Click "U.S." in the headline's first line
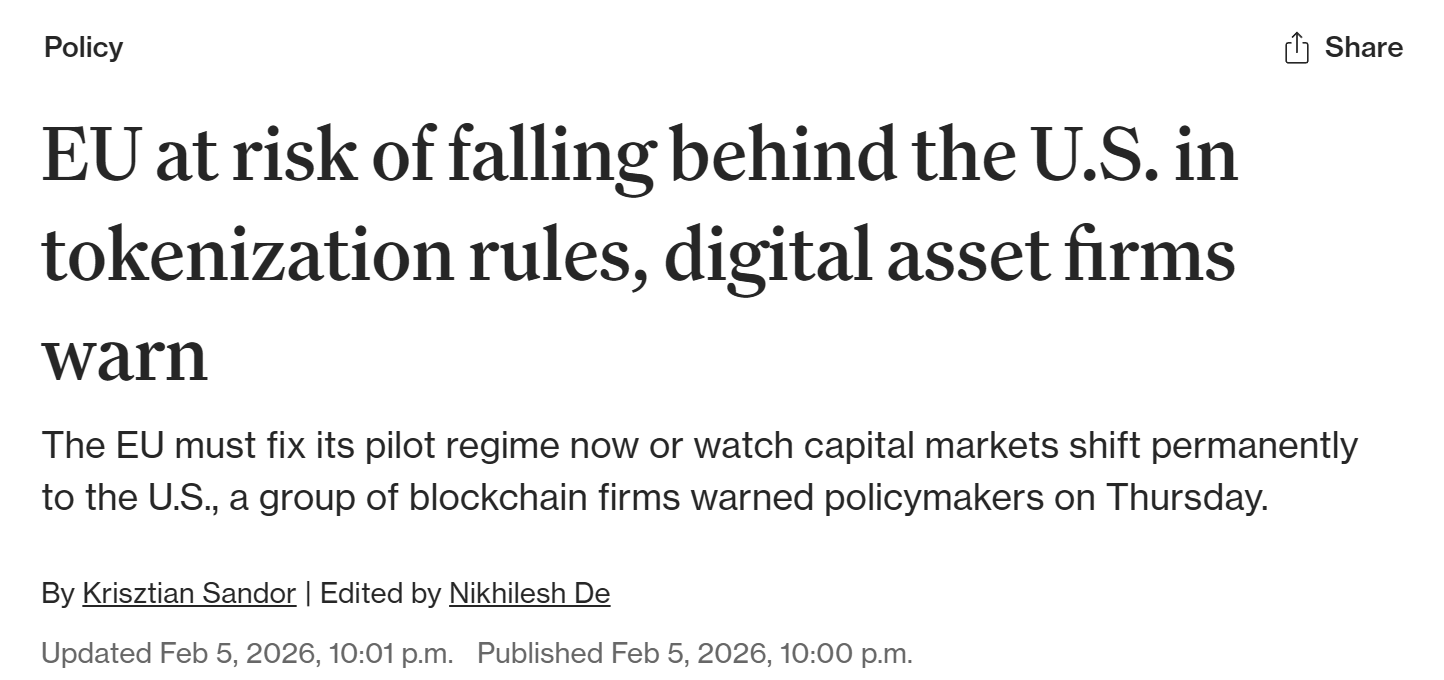1444x680 pixels. [x=1096, y=155]
